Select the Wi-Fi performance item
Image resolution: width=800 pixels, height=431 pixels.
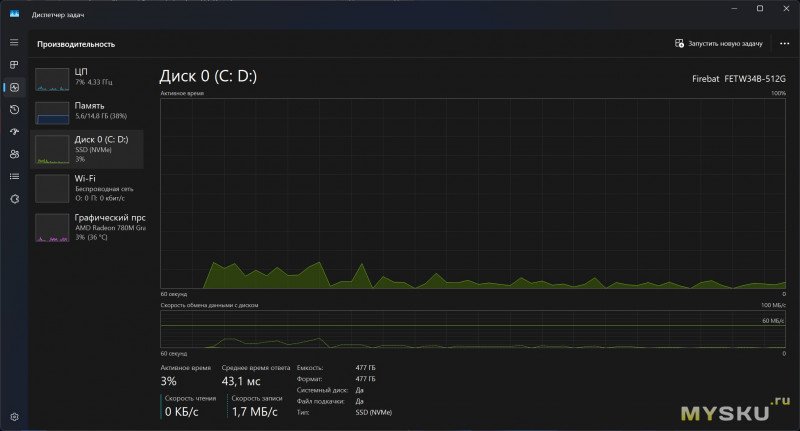tap(89, 187)
